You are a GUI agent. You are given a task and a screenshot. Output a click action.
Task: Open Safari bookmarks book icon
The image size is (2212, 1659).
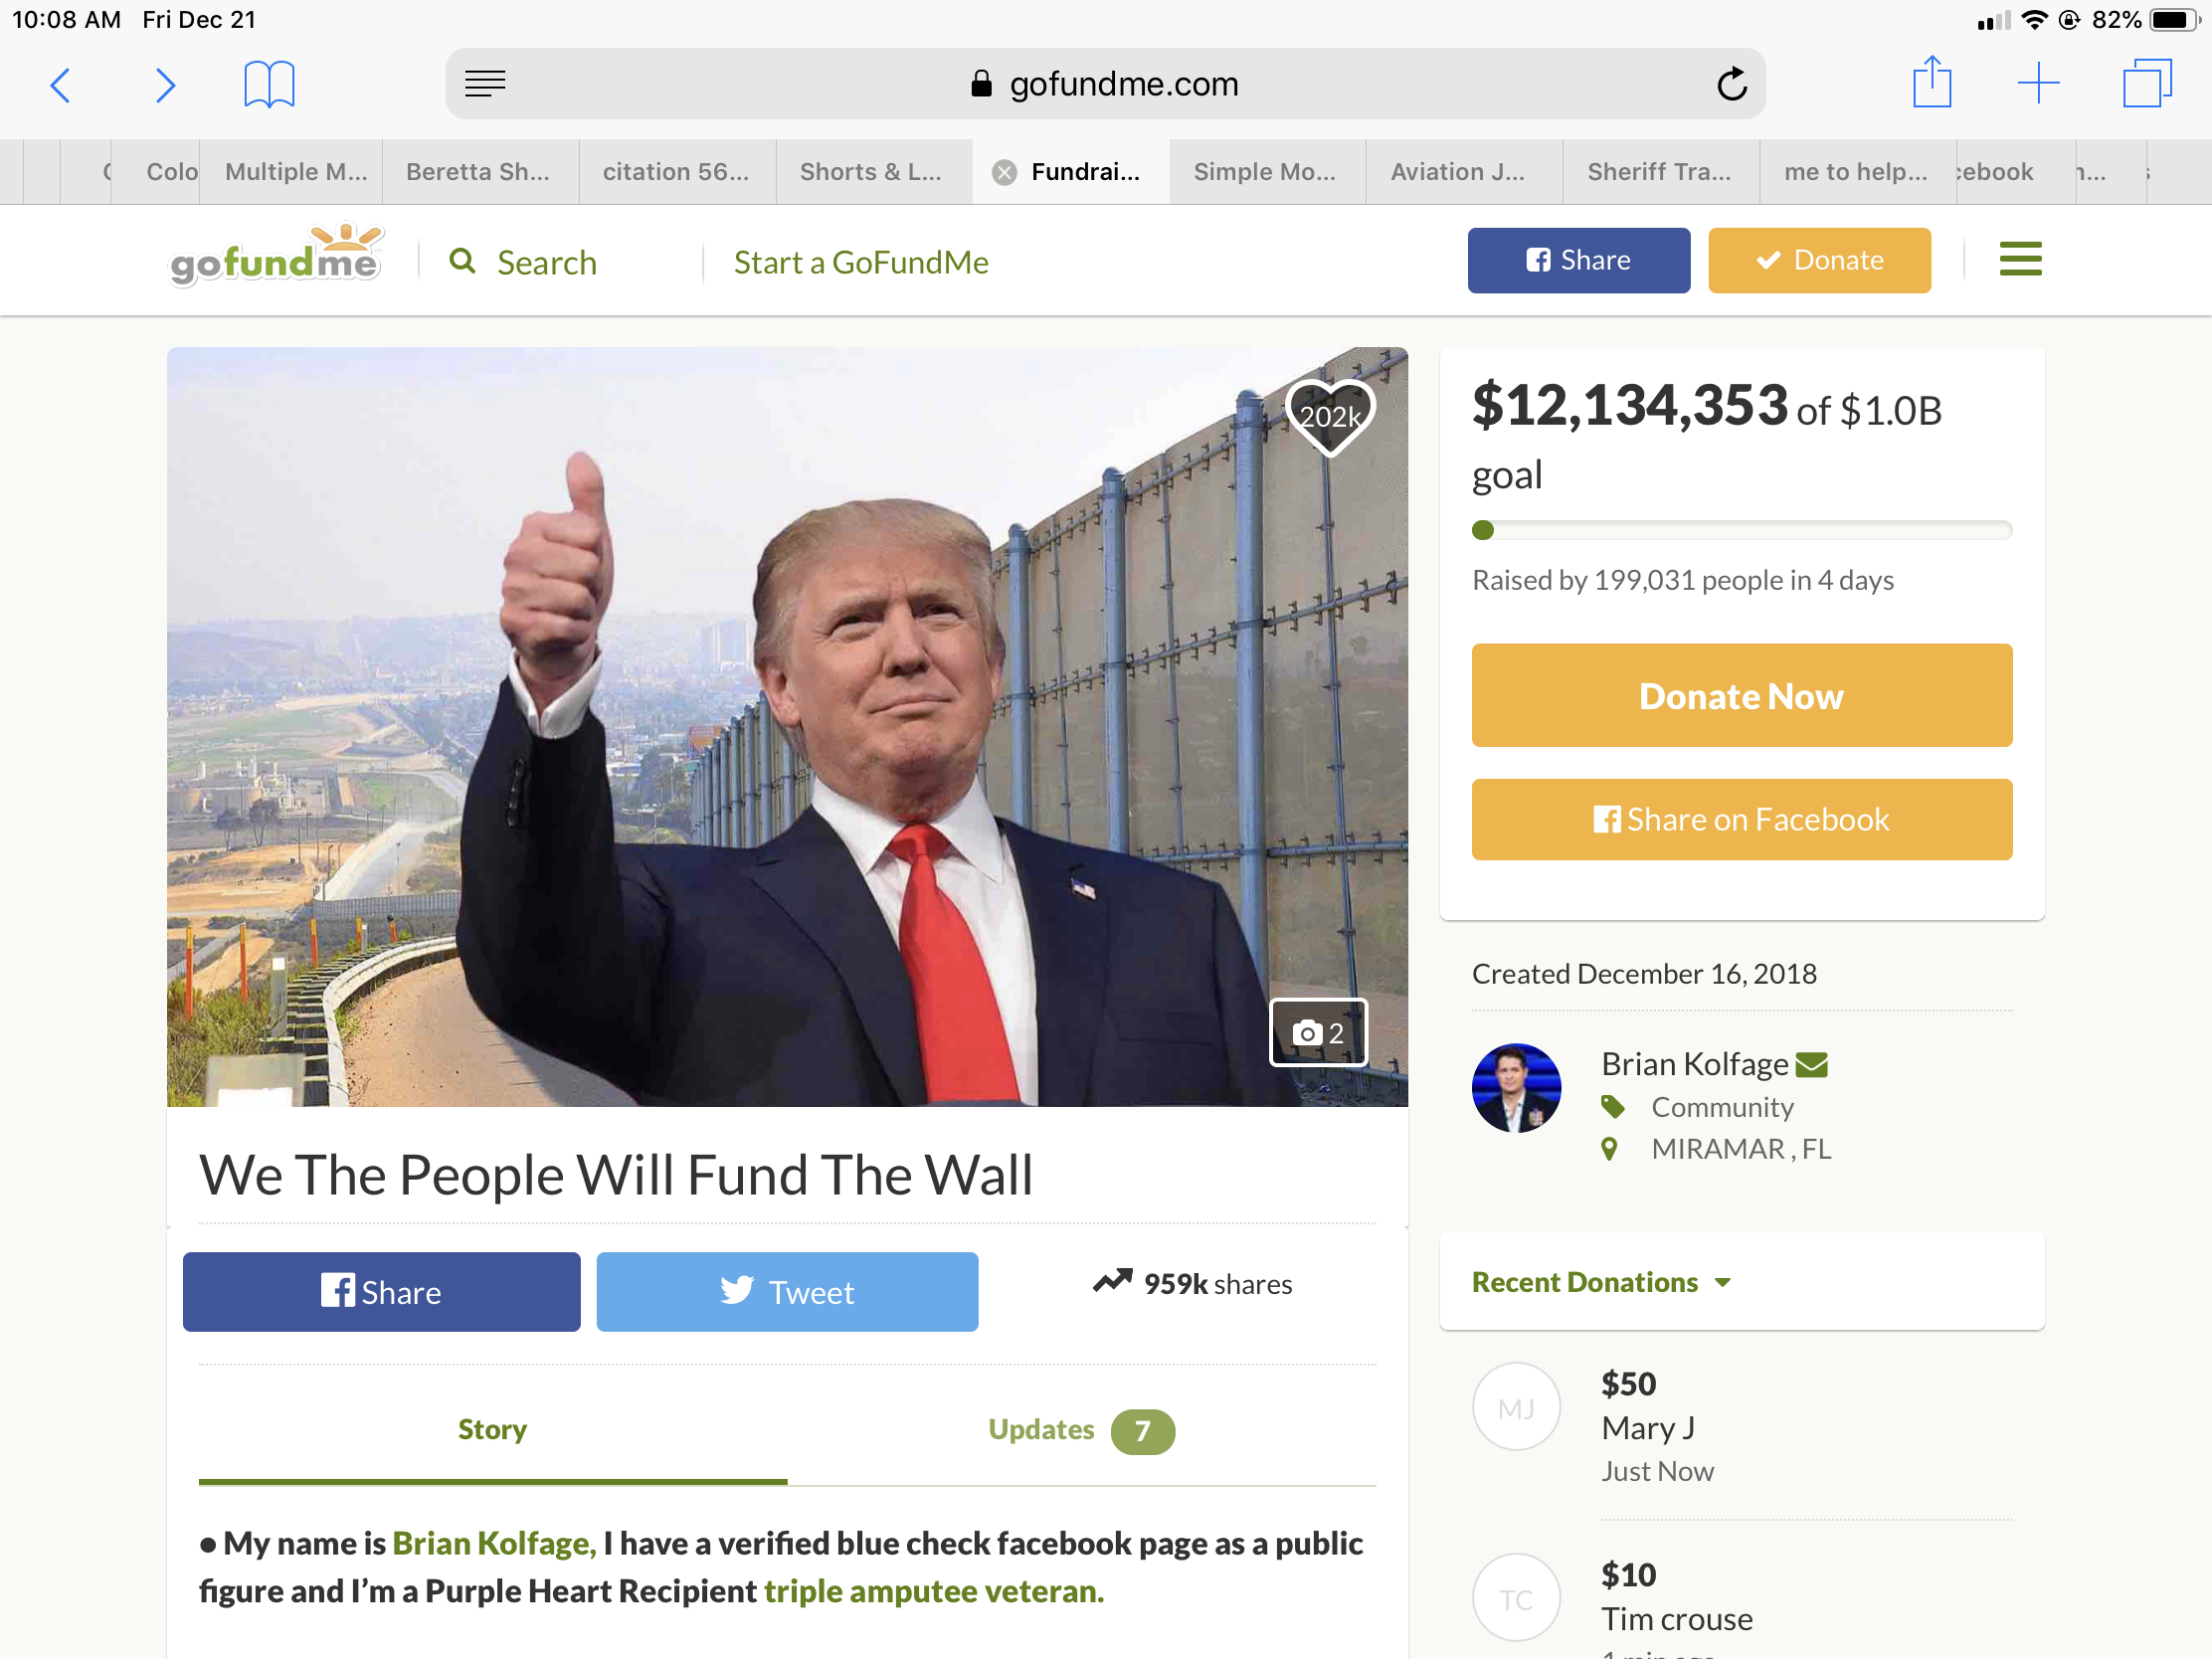269,84
